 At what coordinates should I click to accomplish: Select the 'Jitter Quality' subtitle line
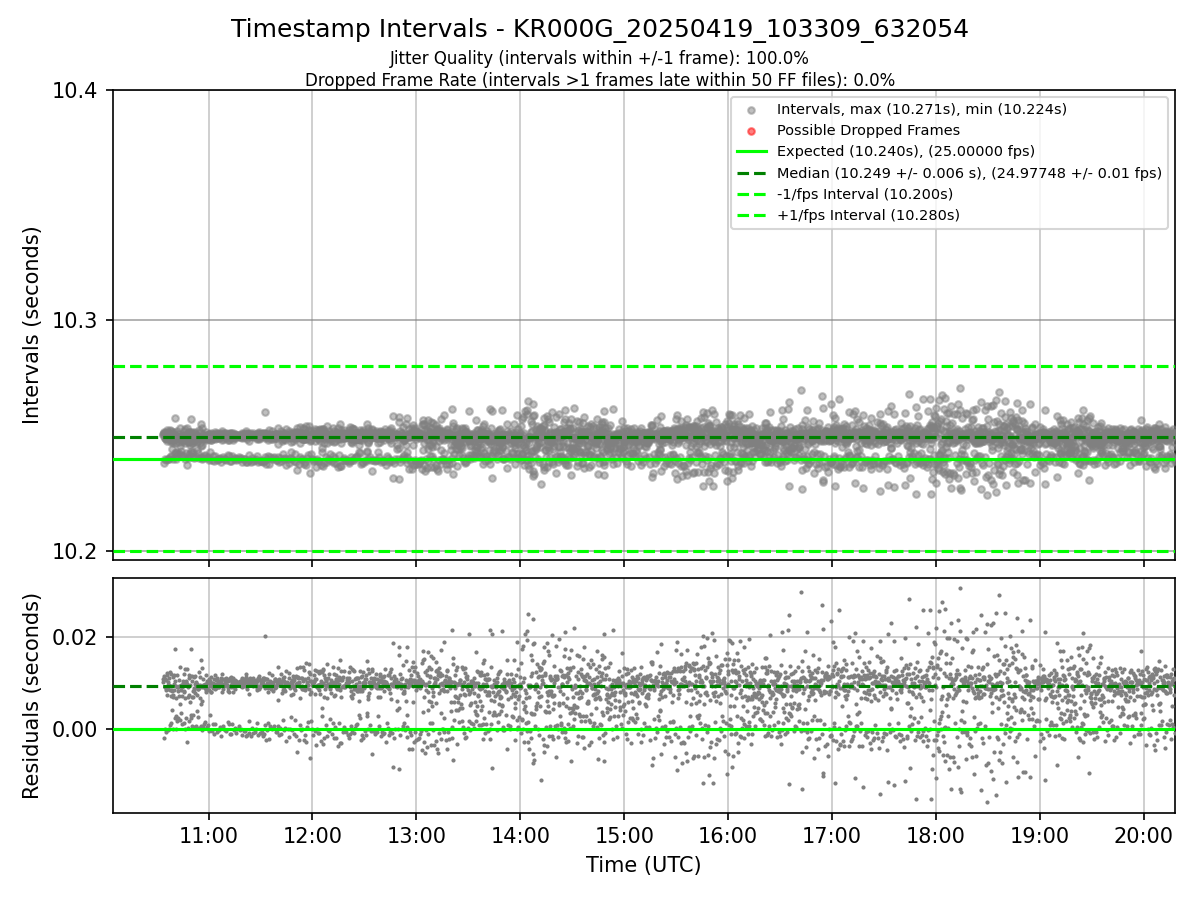[599, 59]
